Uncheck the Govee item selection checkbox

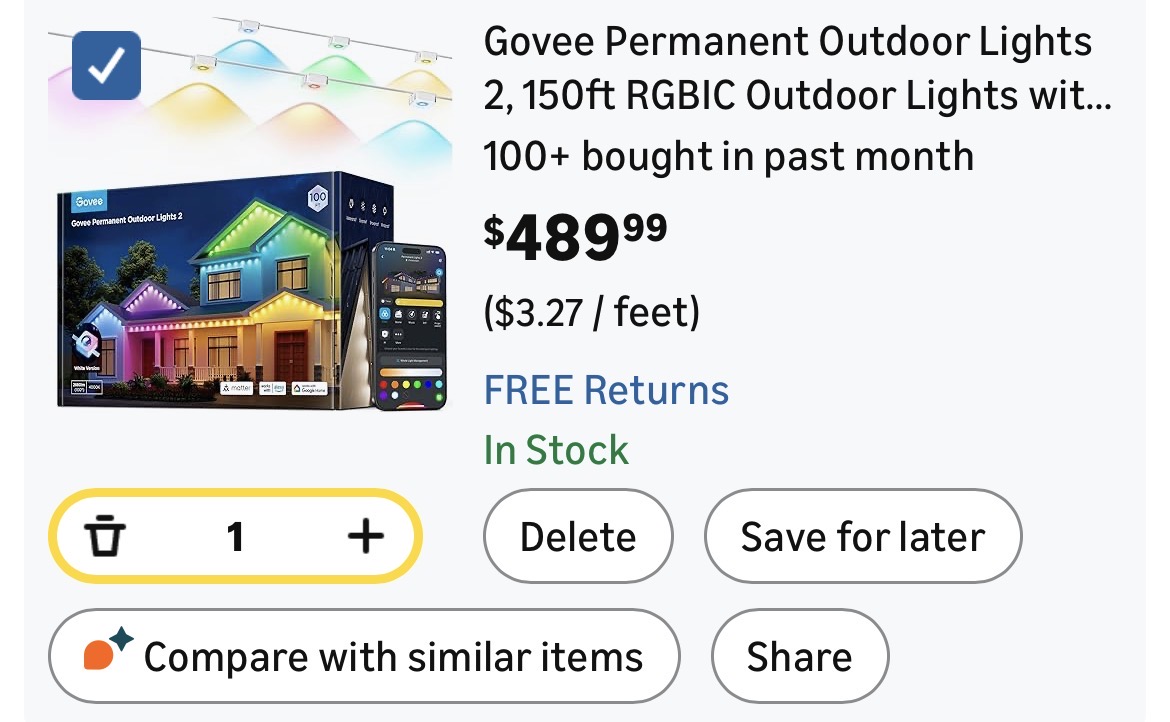point(107,66)
